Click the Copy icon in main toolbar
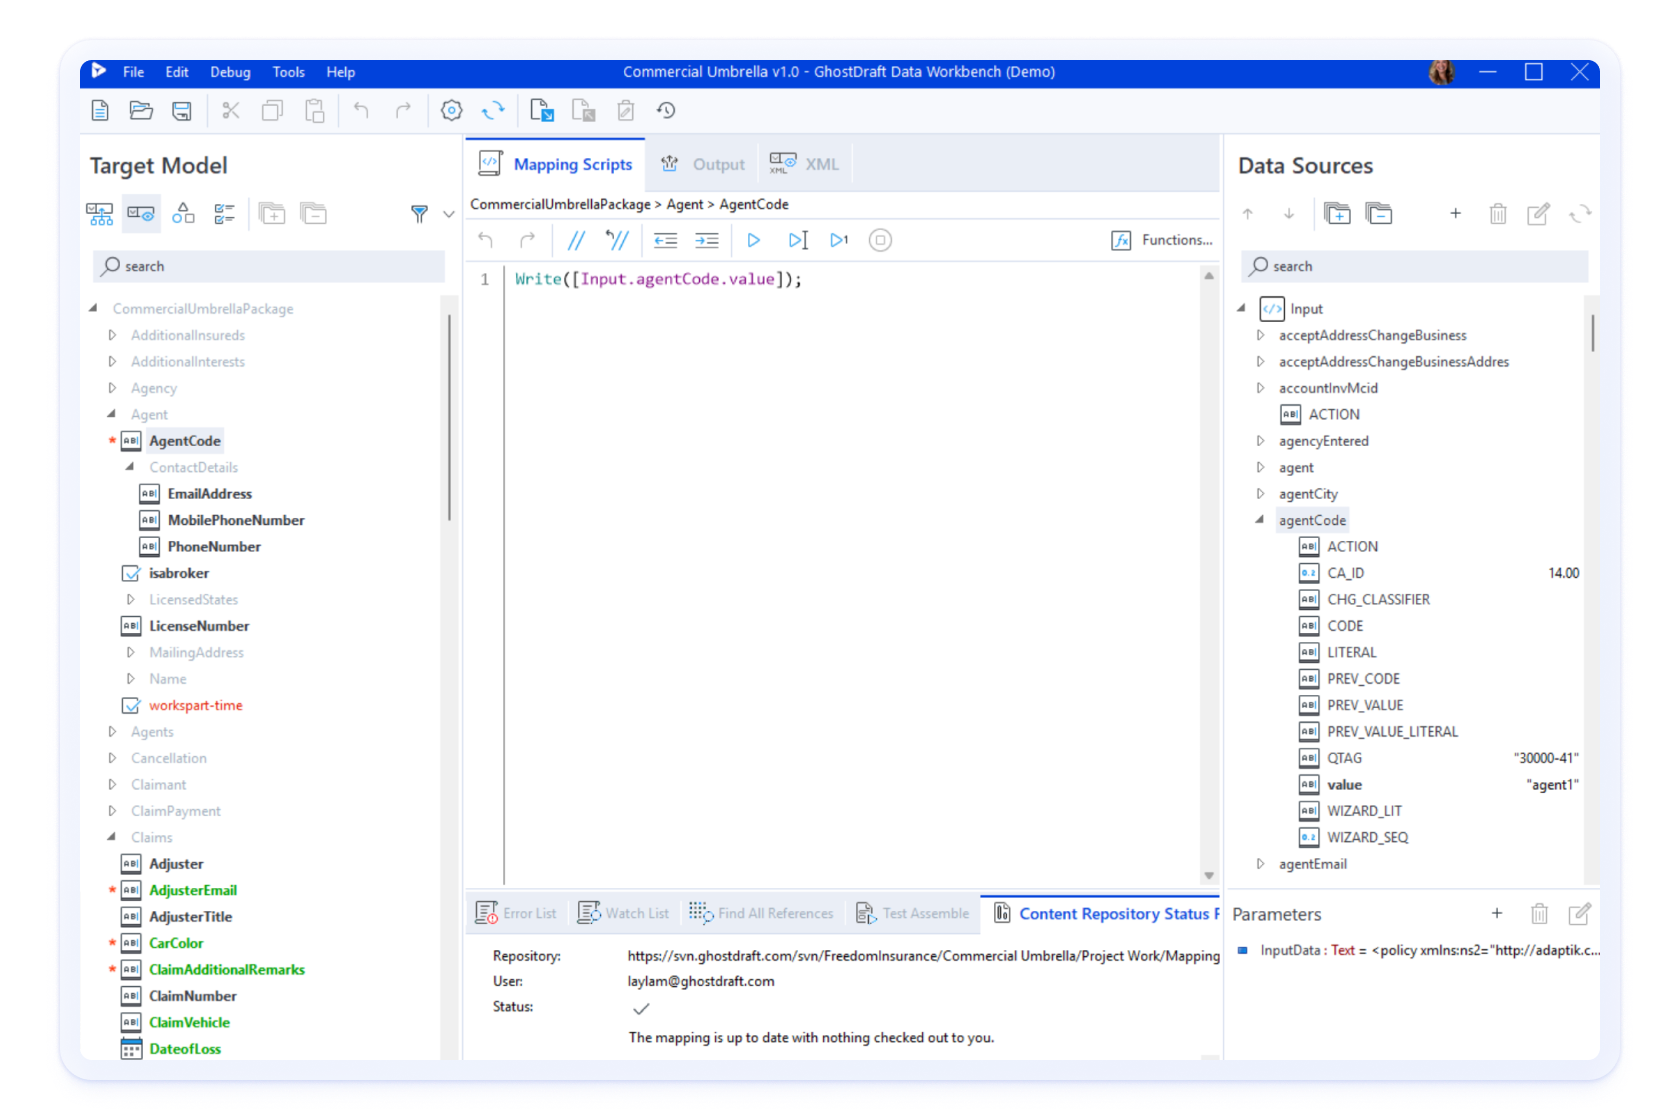This screenshot has width=1680, height=1120. click(x=272, y=110)
